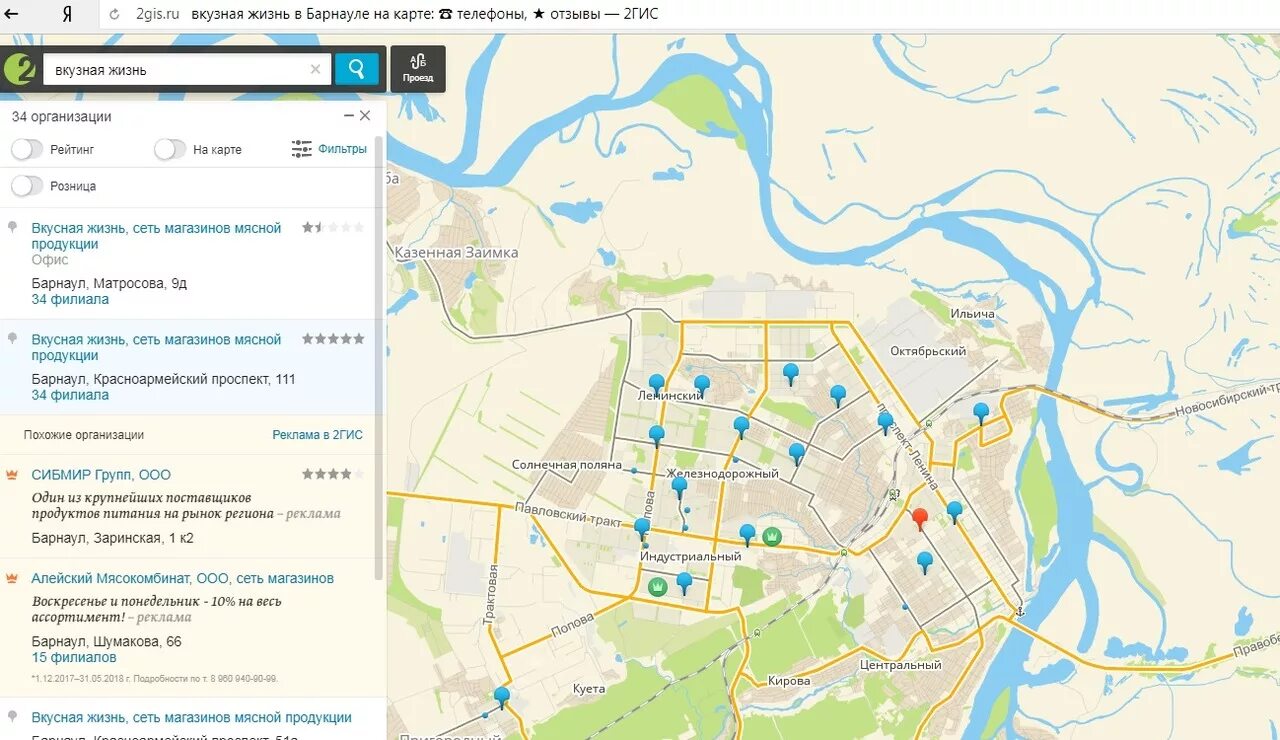Click the green crown marker near Индустриальный
Image resolution: width=1280 pixels, height=740 pixels.
pos(771,536)
